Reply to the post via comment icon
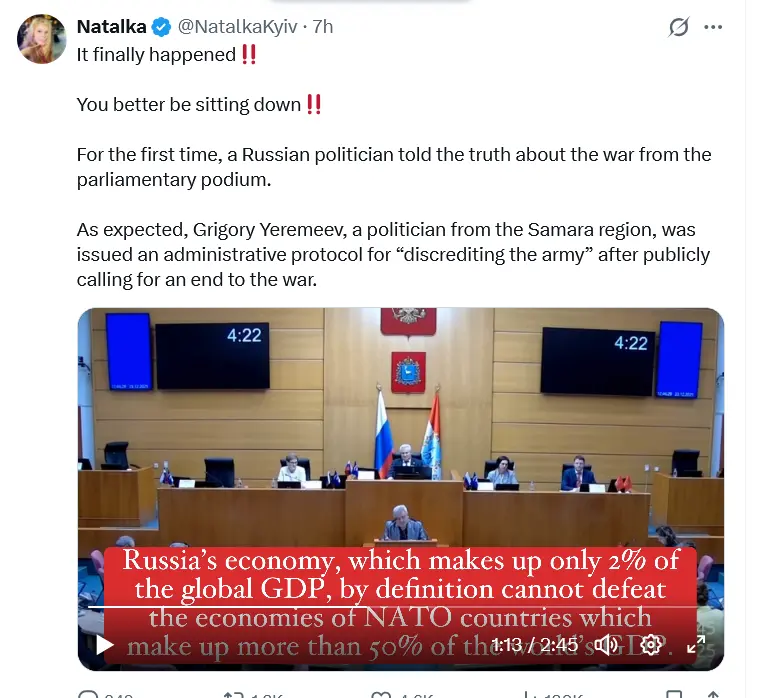Image resolution: width=770 pixels, height=698 pixels. [88, 694]
